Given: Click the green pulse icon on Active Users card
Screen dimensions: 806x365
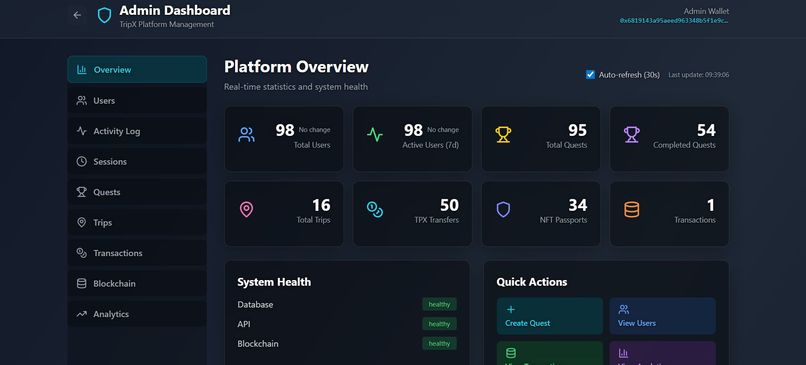Looking at the screenshot, I should pos(375,135).
